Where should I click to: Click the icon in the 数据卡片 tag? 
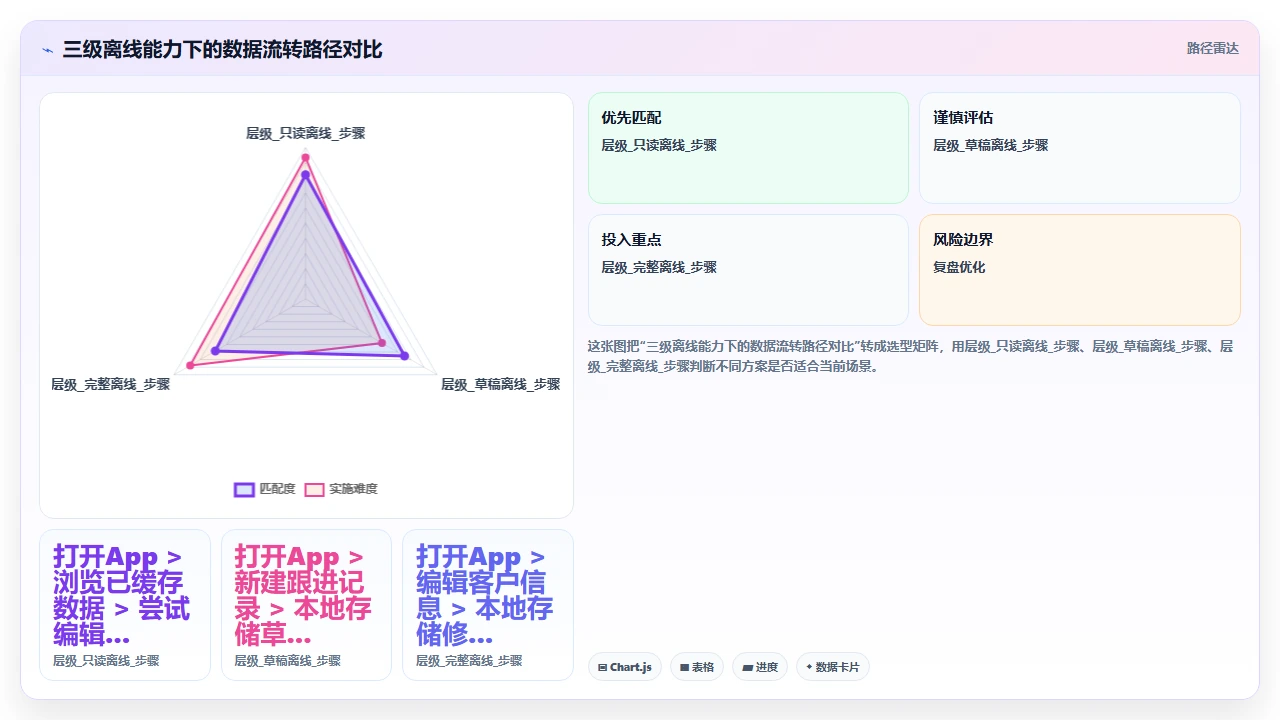click(809, 667)
